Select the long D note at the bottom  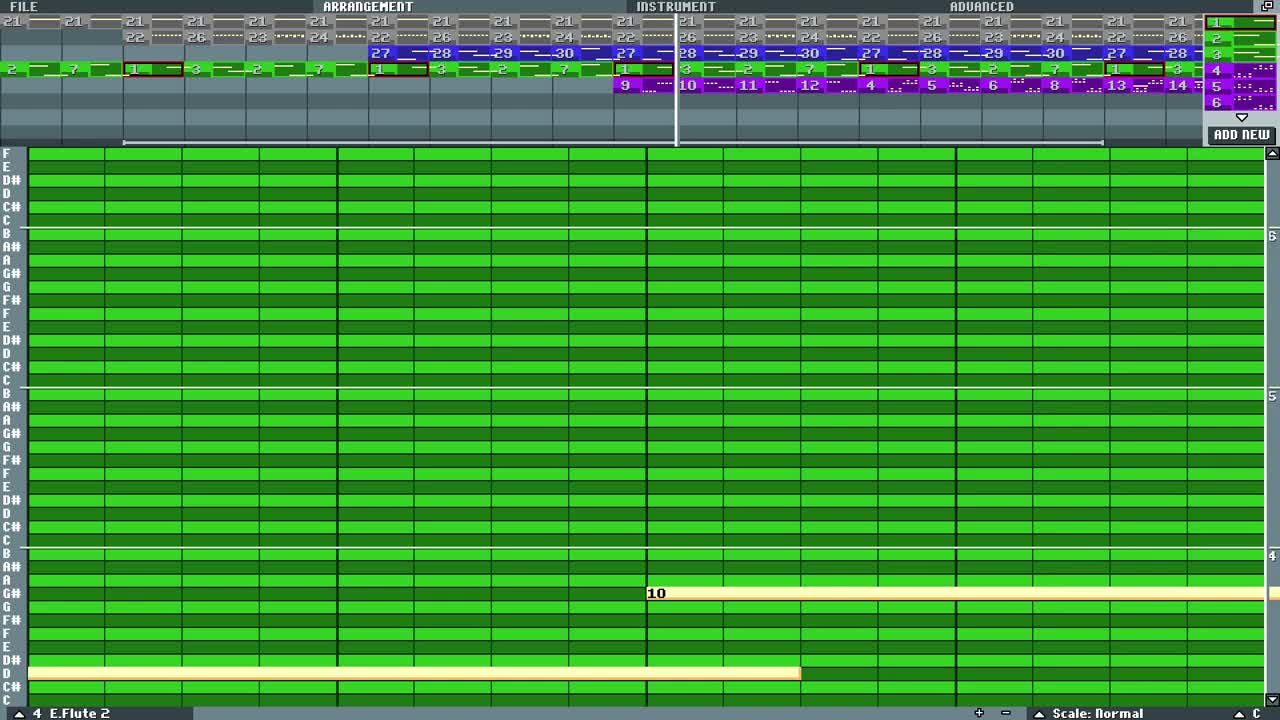[x=414, y=673]
